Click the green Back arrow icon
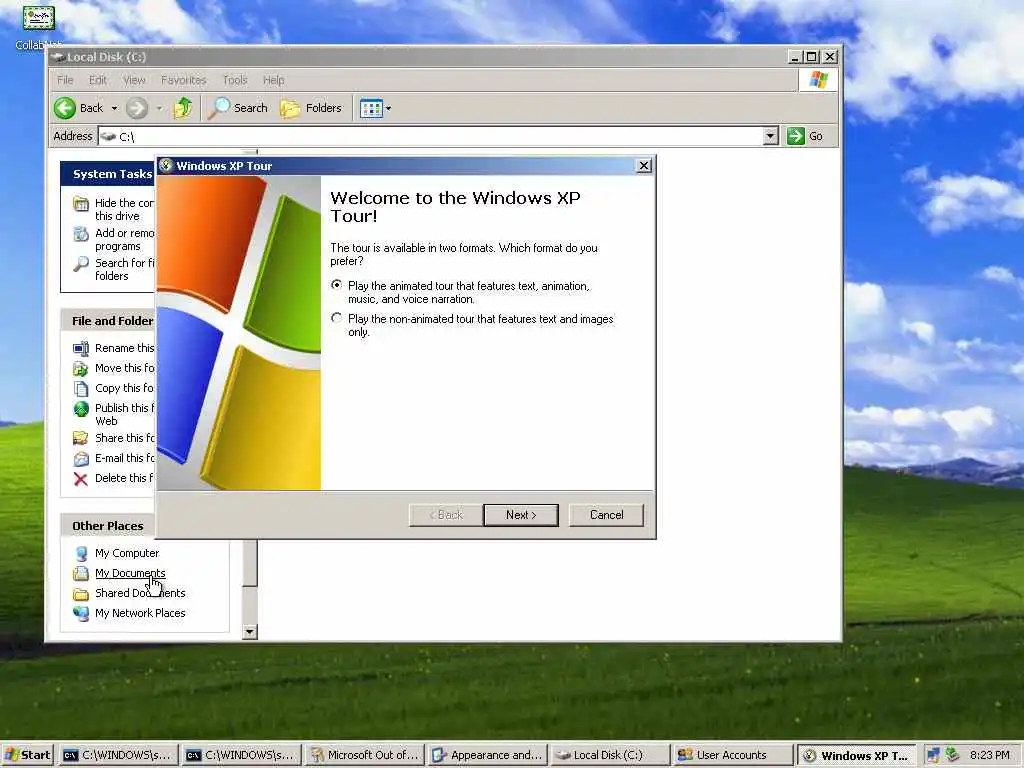The image size is (1024, 768). (65, 108)
